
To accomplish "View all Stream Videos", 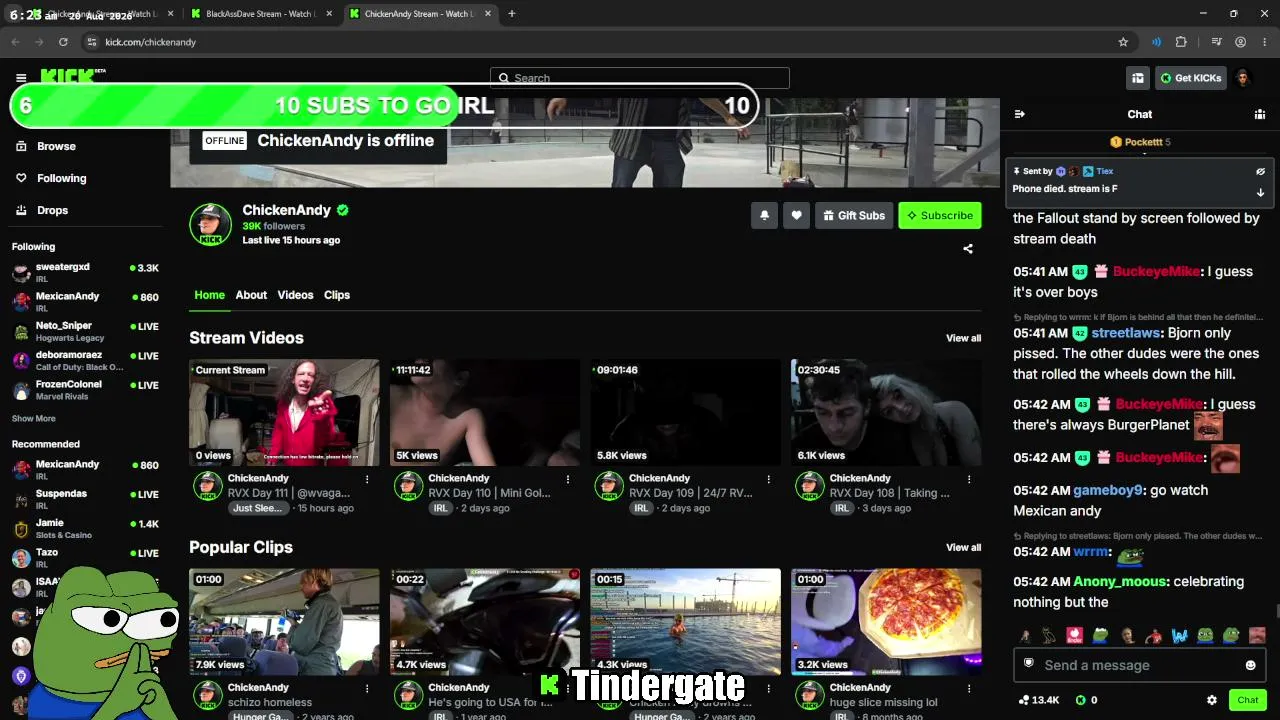I will pyautogui.click(x=964, y=338).
